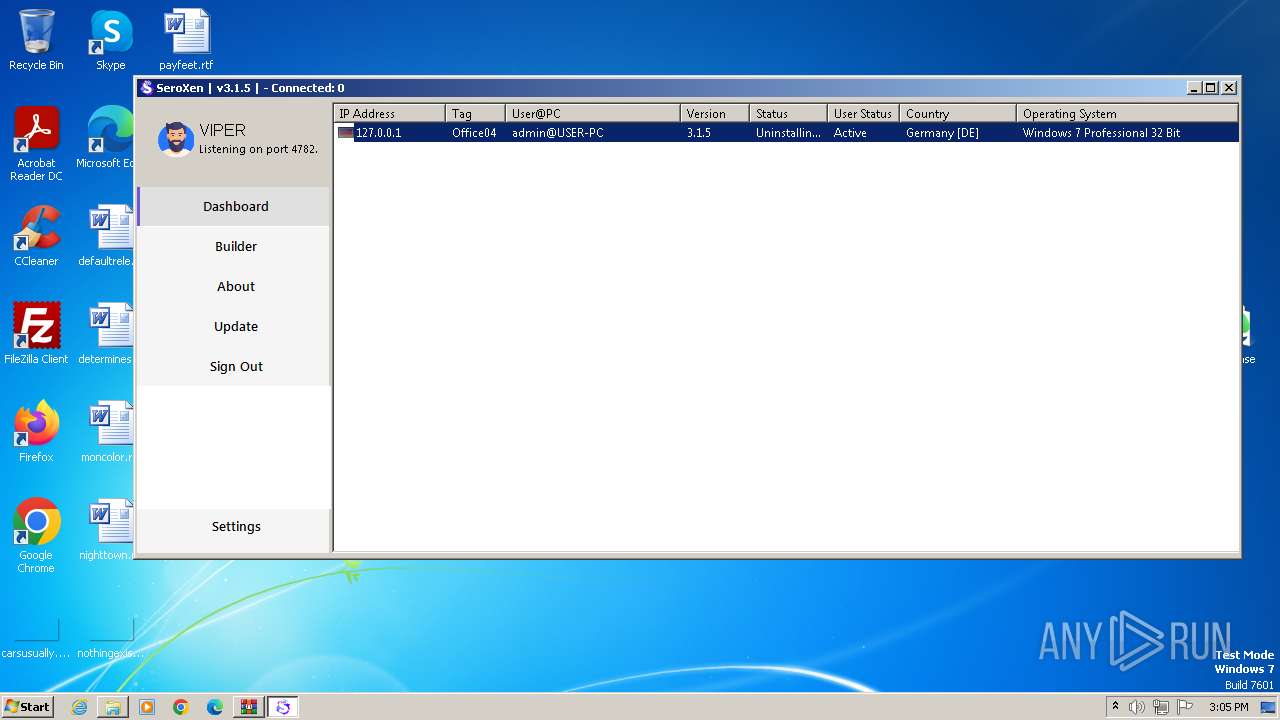Click the Active user status cell
This screenshot has width=1280, height=720.
tap(850, 132)
